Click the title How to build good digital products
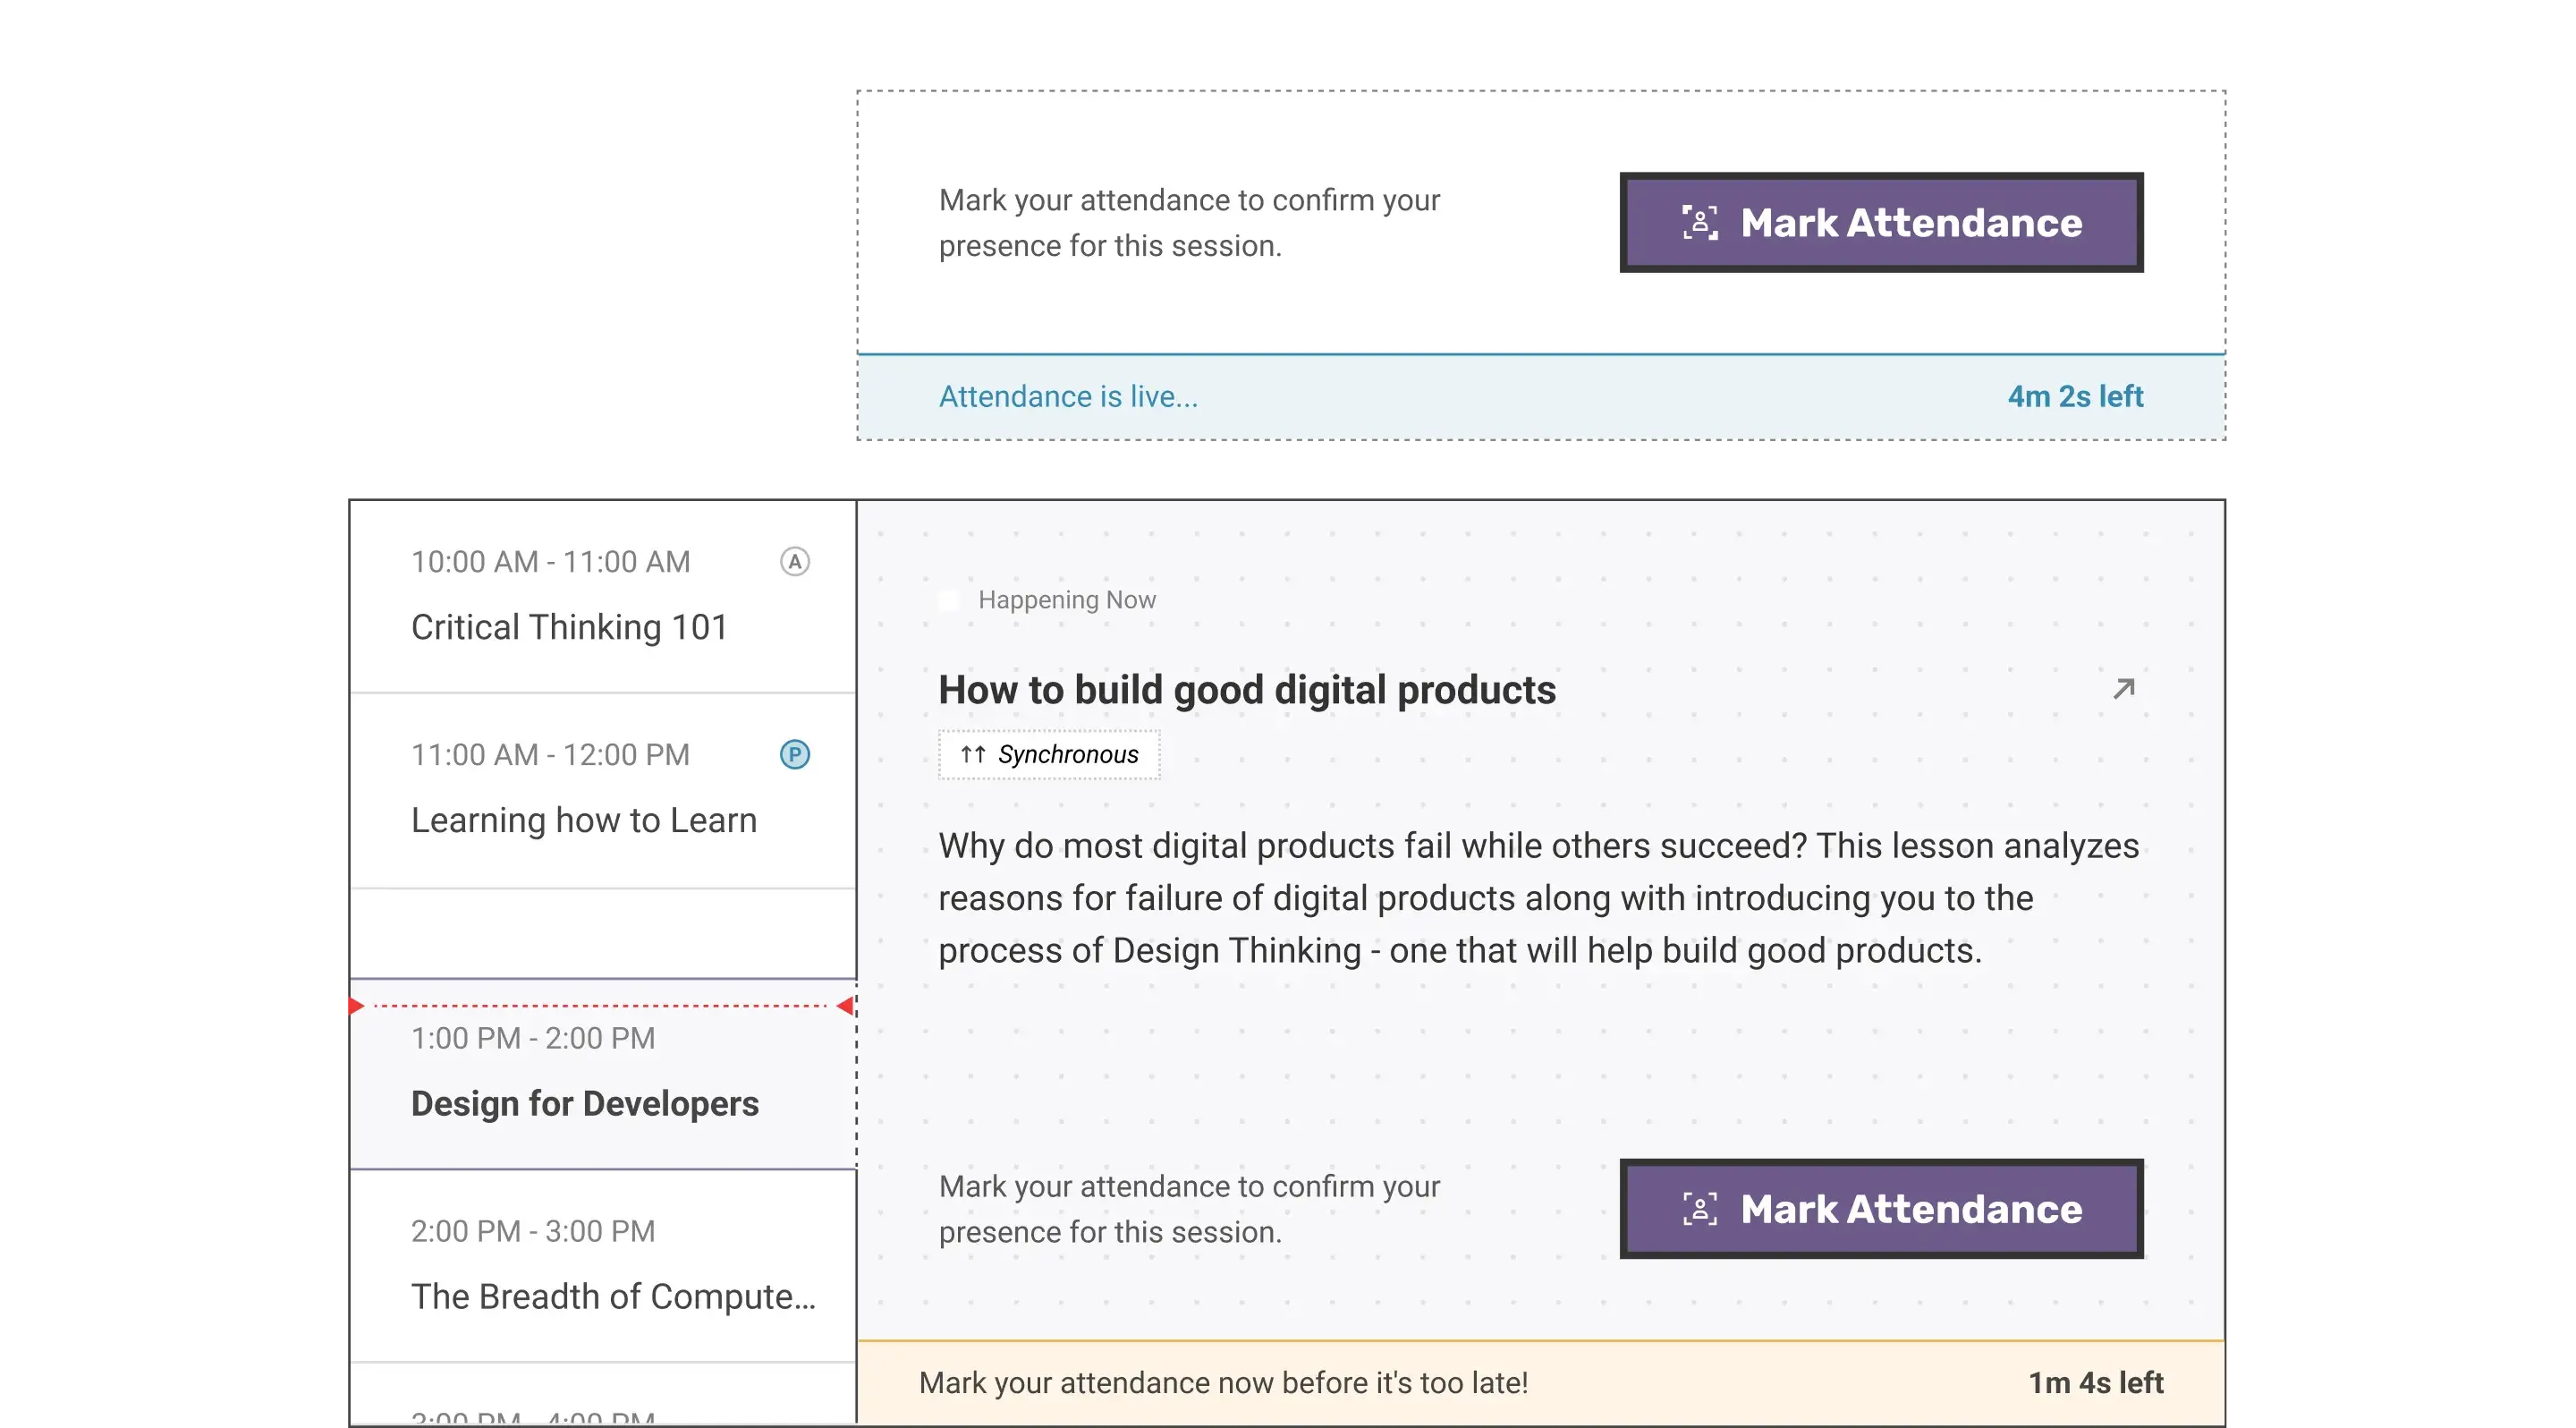The height and width of the screenshot is (1428, 2576). 1247,690
